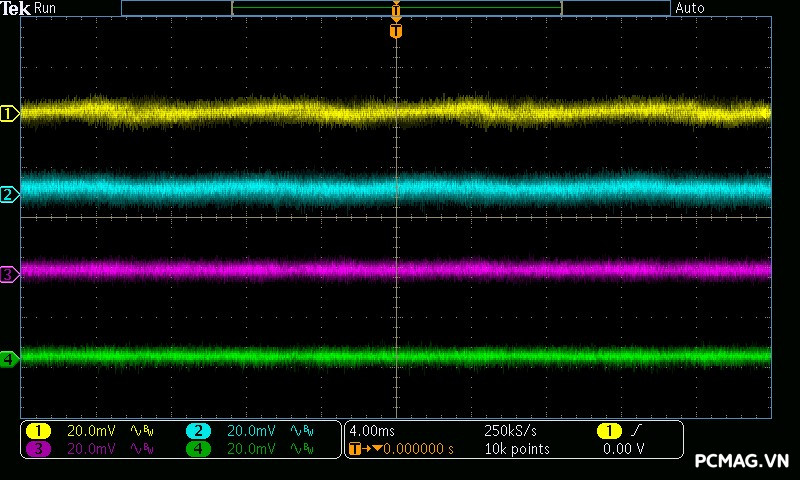
Task: Click the trigger source channel 1 badge
Action: click(x=609, y=431)
